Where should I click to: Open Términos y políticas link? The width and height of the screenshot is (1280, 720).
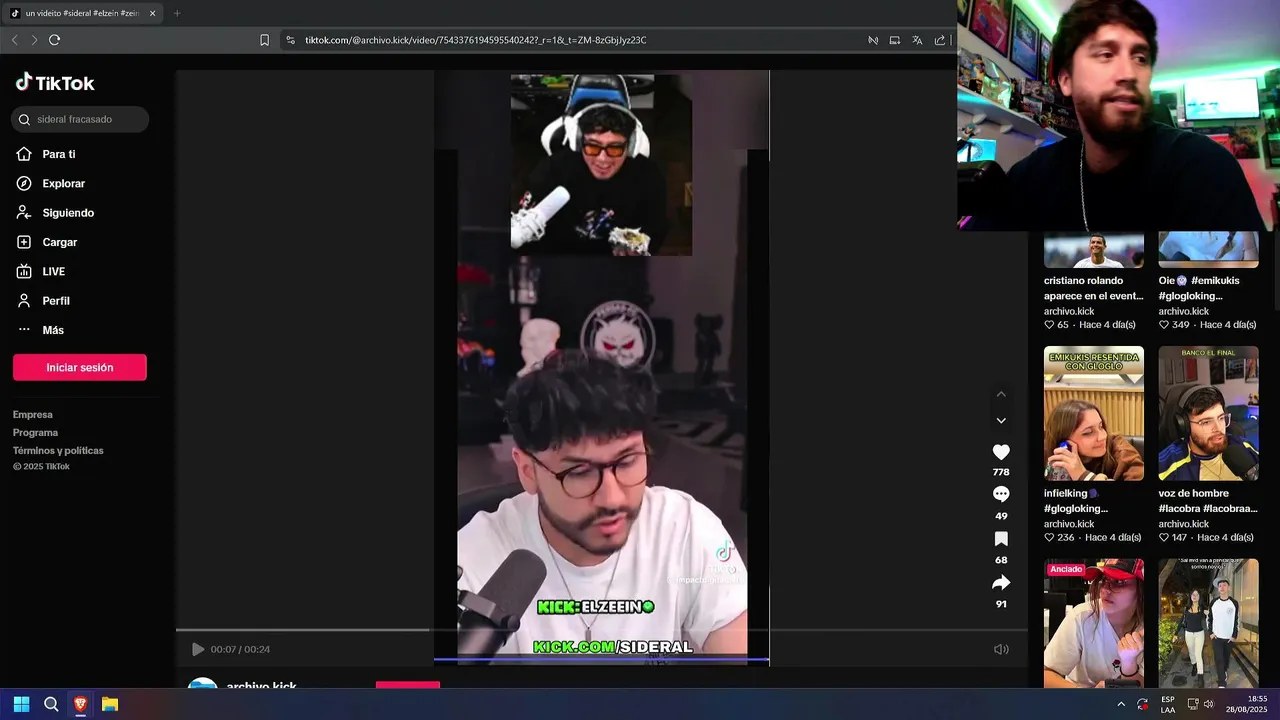58,450
